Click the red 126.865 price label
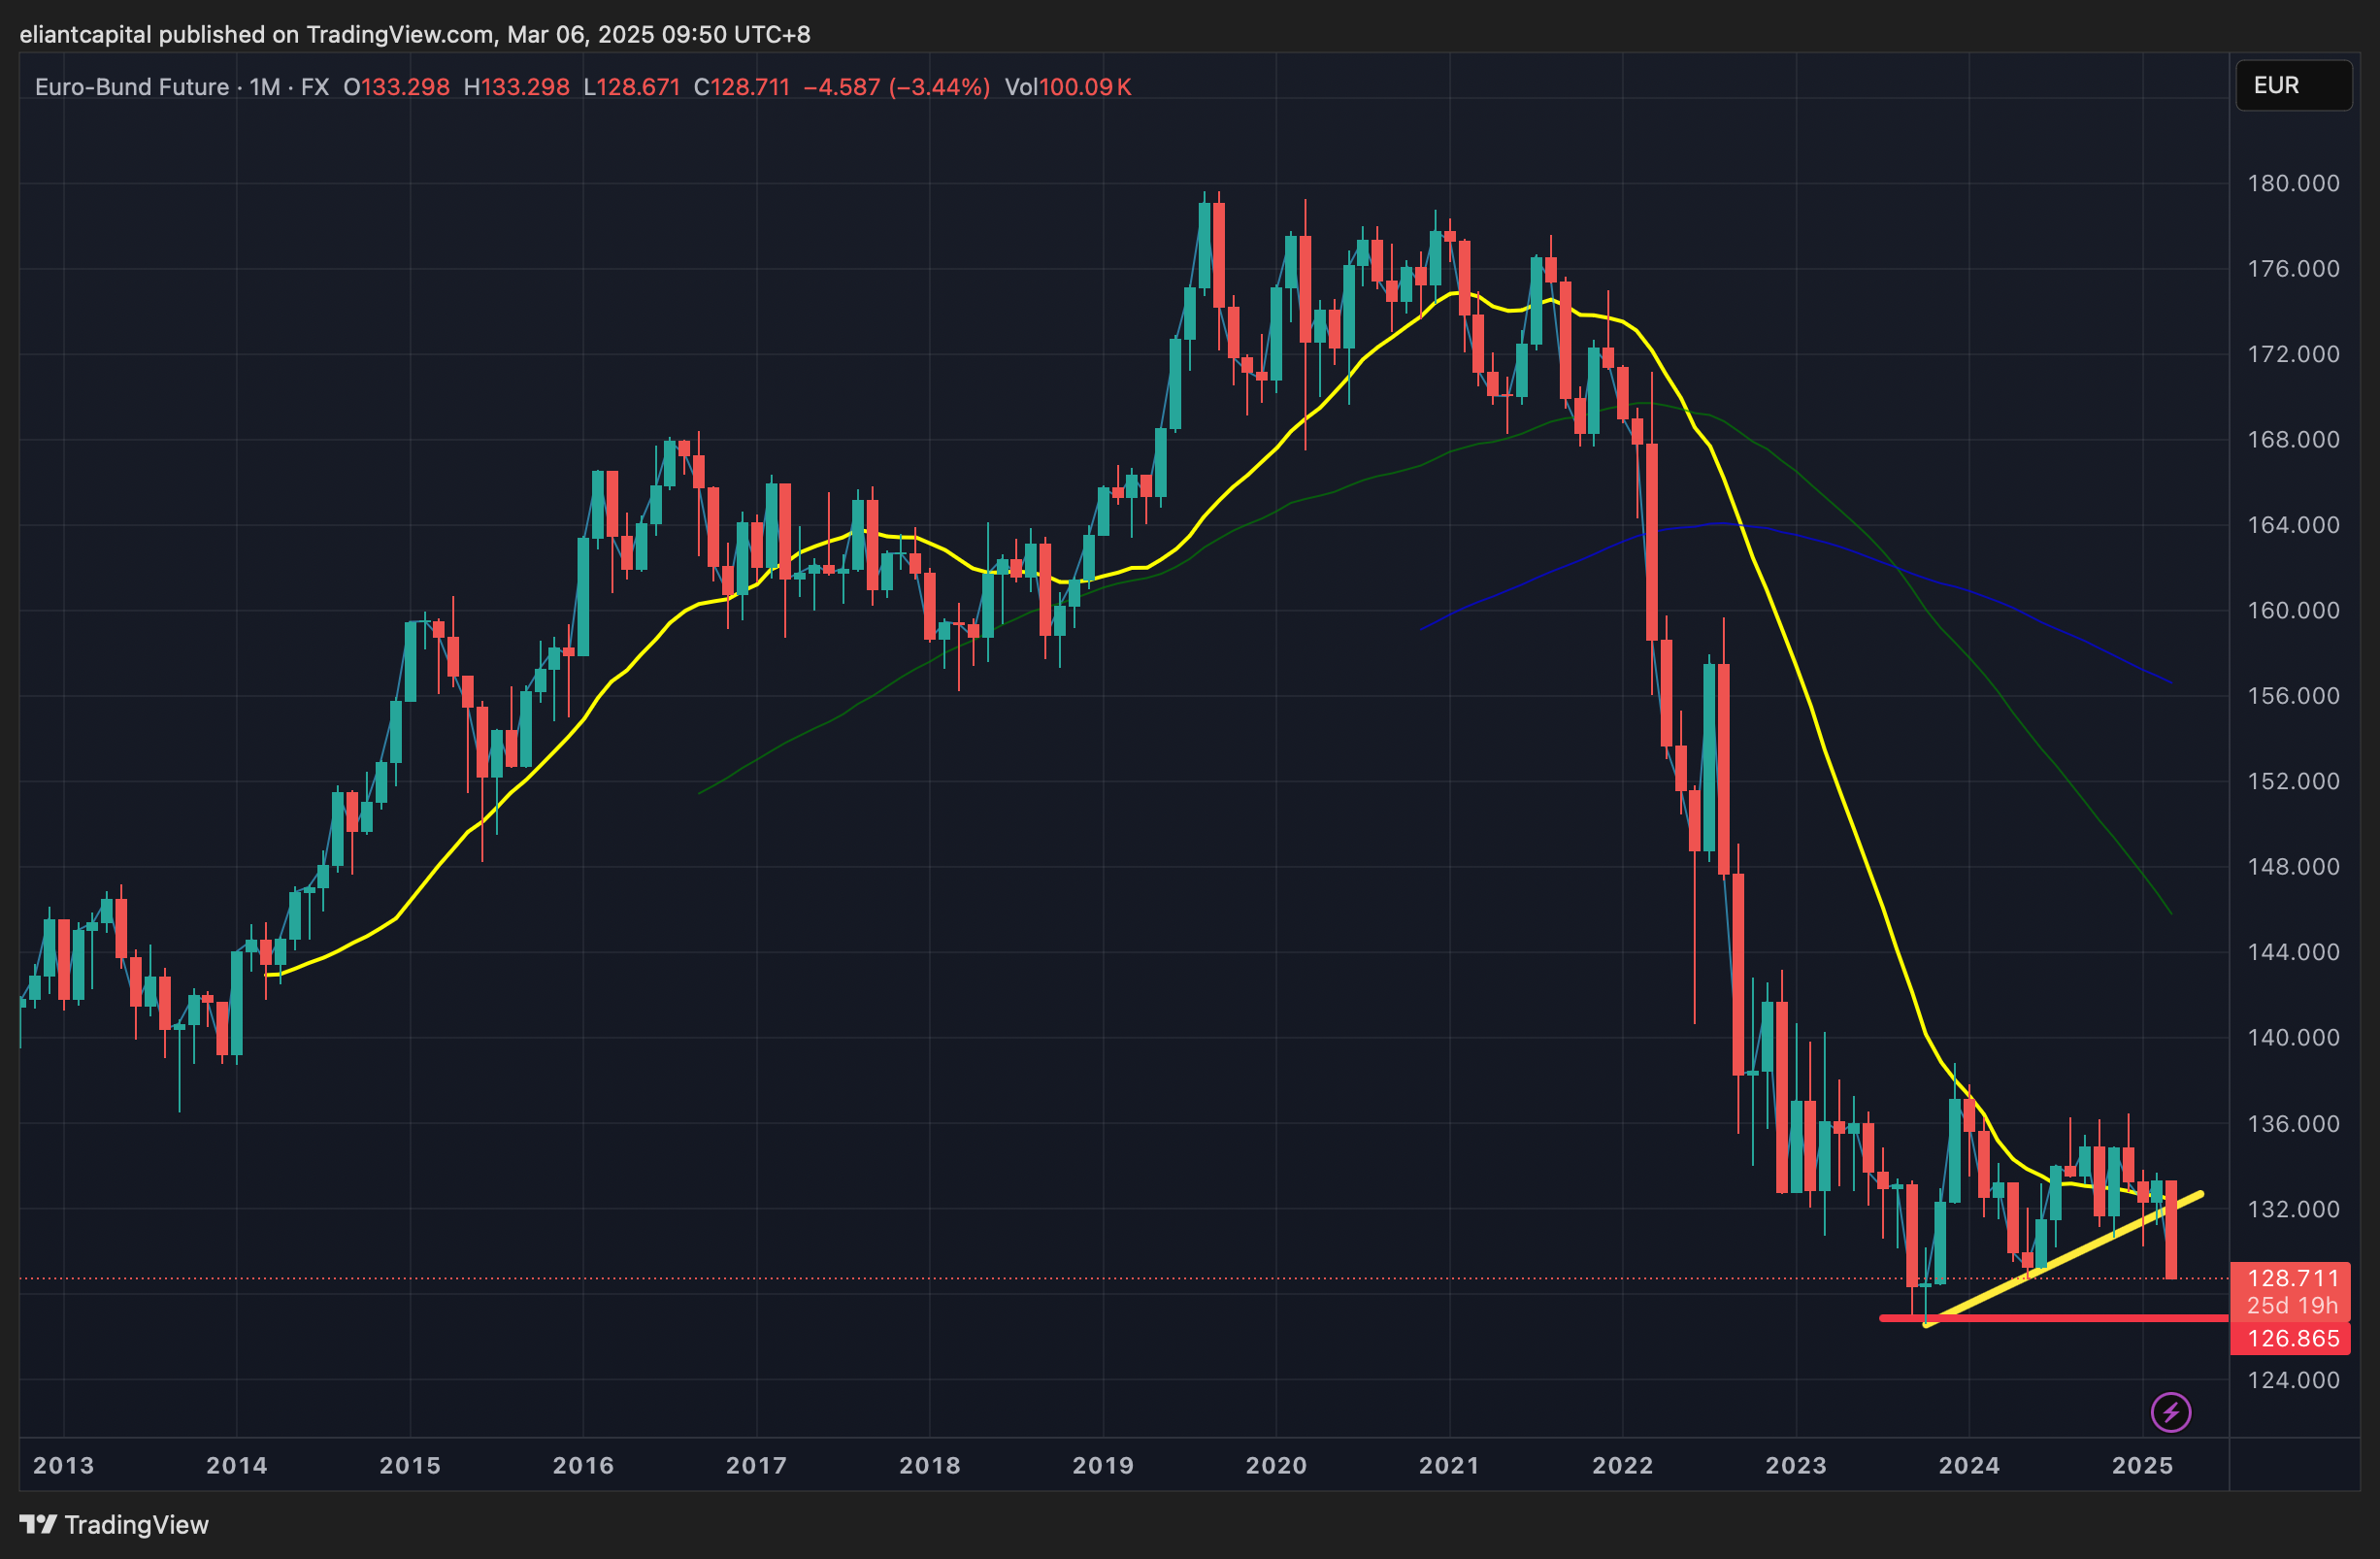The height and width of the screenshot is (1559, 2380). click(2292, 1338)
